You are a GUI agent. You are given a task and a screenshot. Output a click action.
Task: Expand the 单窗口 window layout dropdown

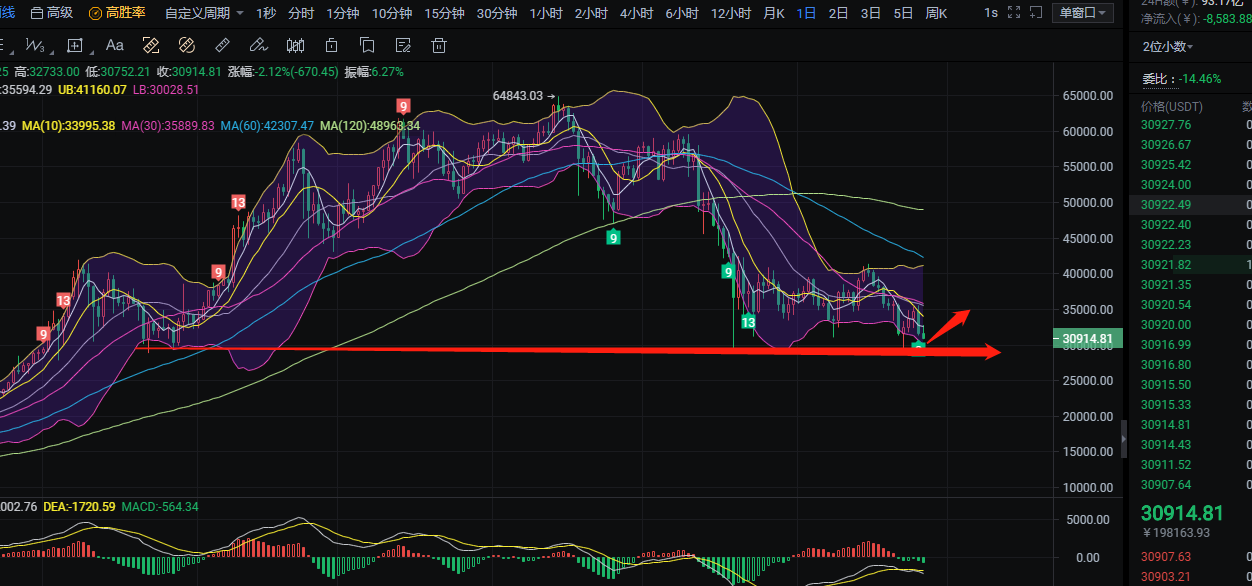pyautogui.click(x=1083, y=13)
